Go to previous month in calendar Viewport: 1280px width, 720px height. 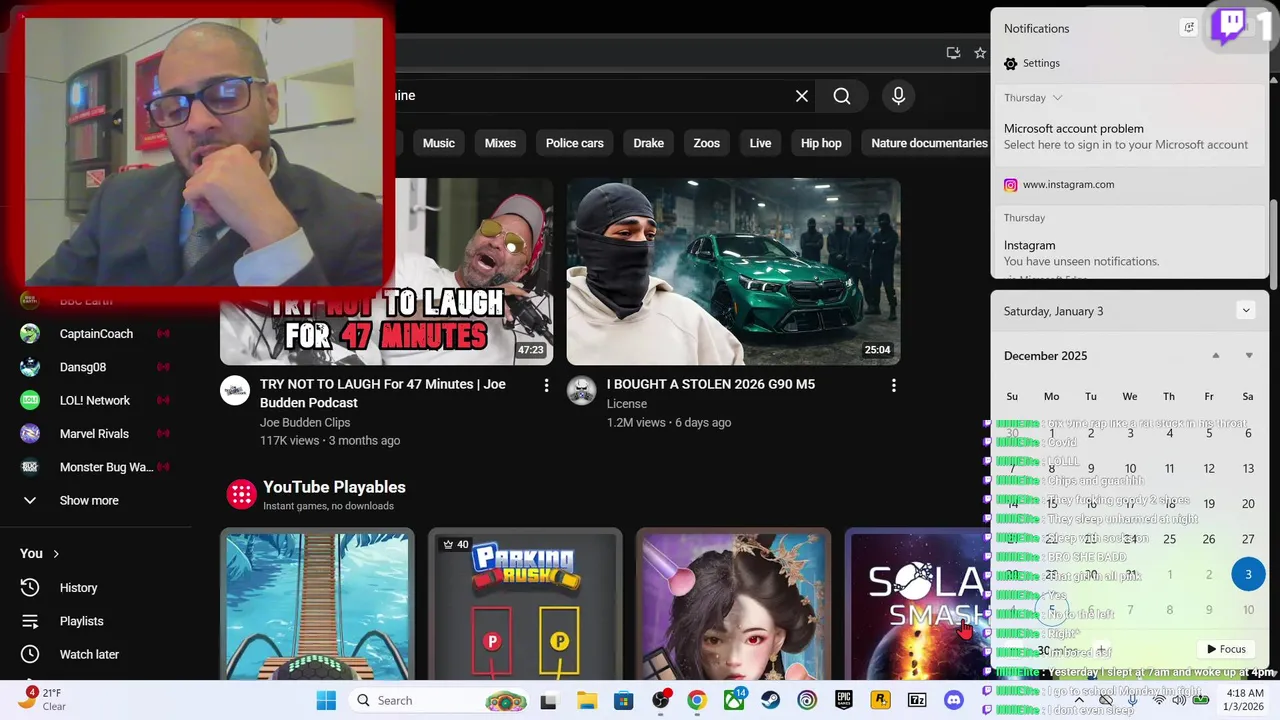pyautogui.click(x=1216, y=356)
